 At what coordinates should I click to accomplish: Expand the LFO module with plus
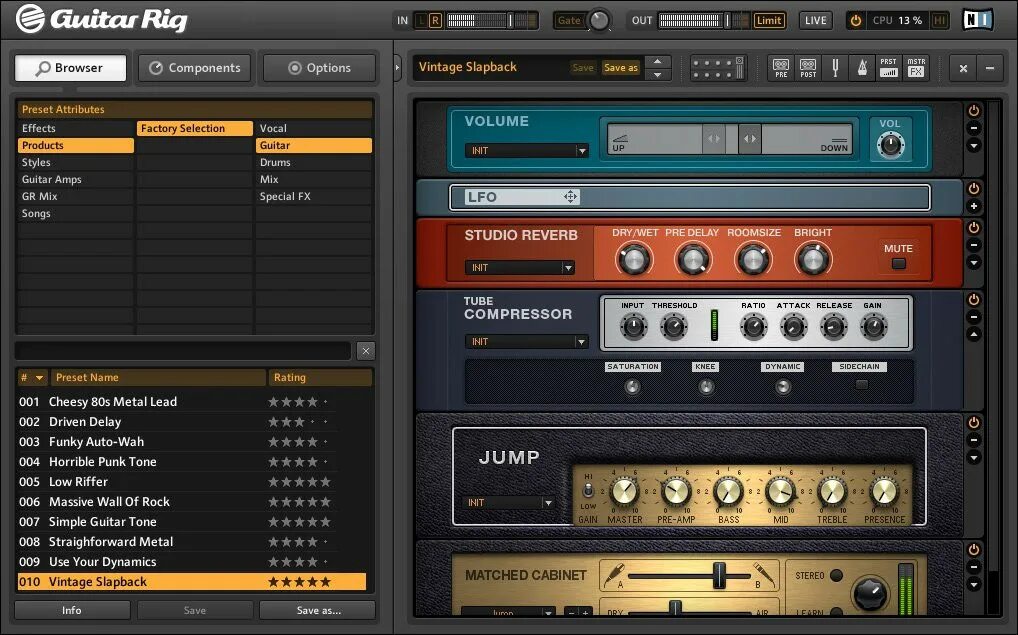pyautogui.click(x=973, y=206)
